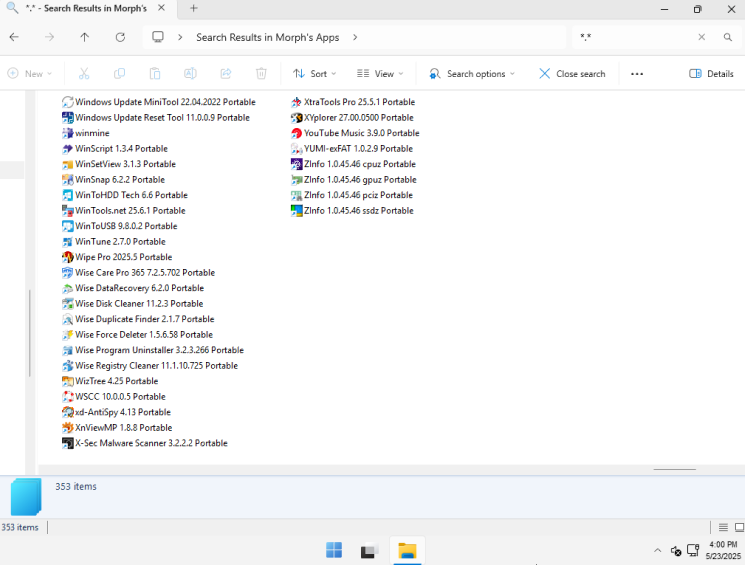Click the Windows Update MiniTool file icon

[x=67, y=102]
